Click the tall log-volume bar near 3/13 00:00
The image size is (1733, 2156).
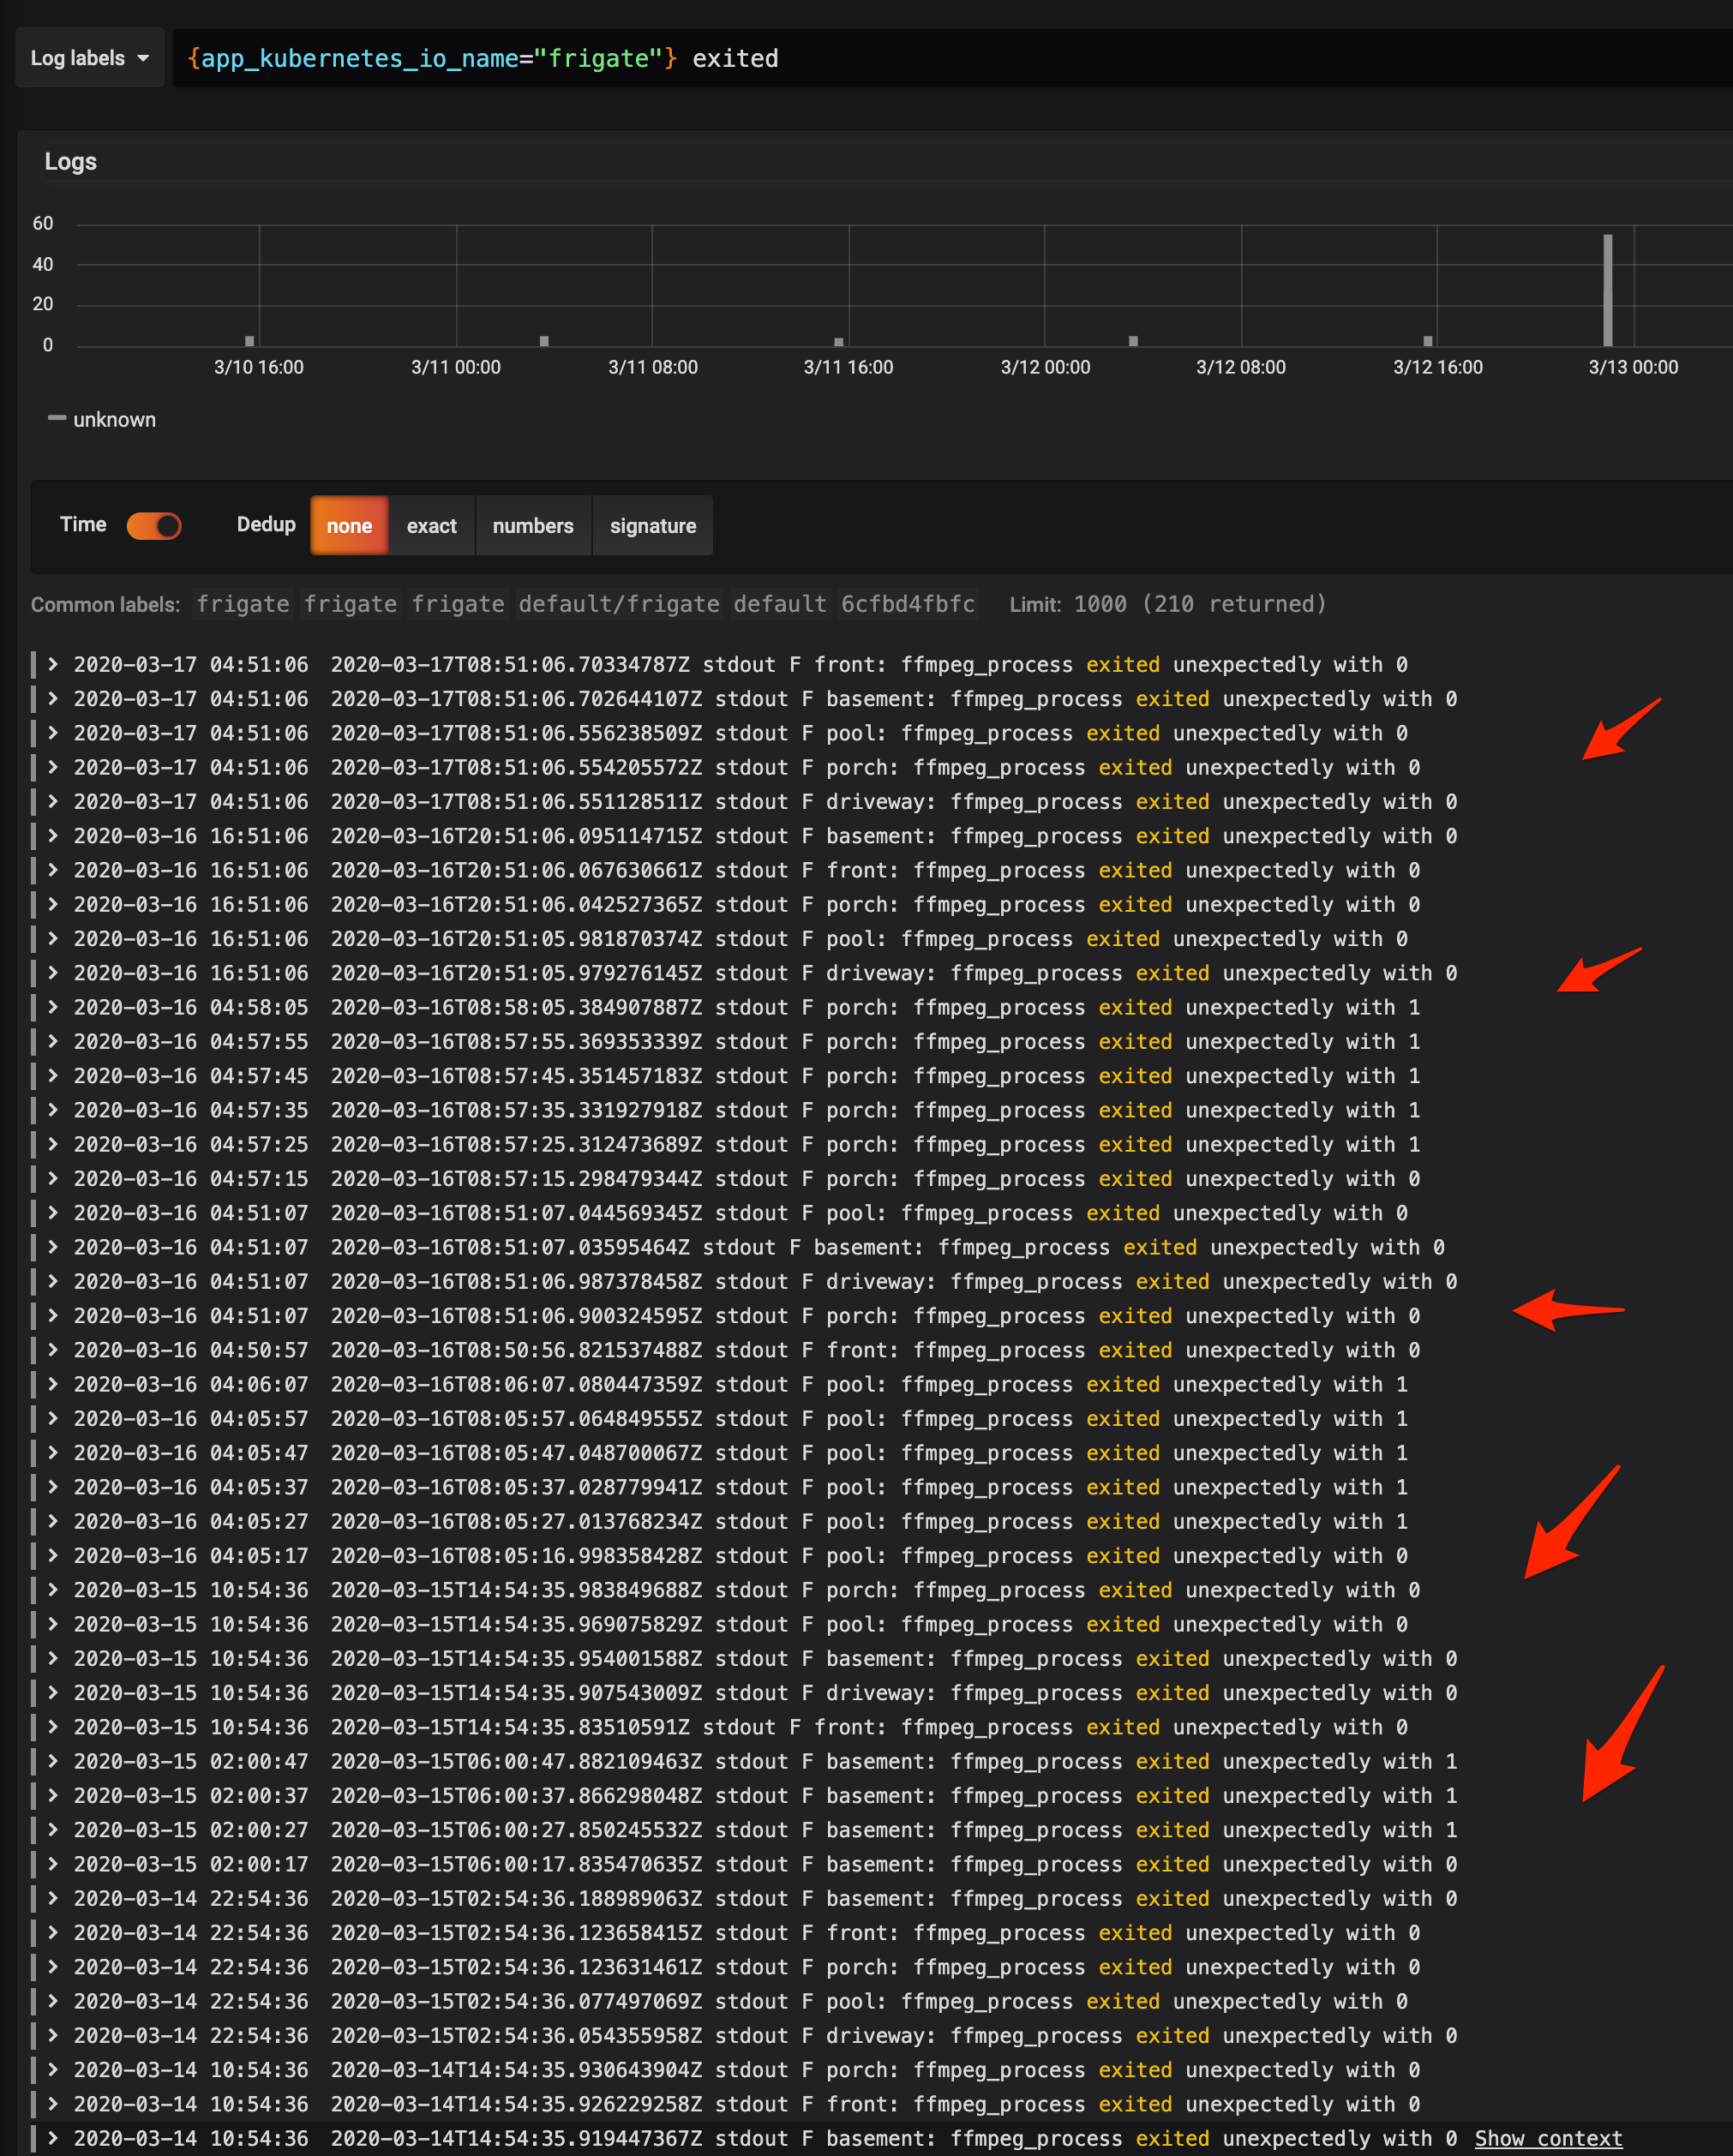1607,290
